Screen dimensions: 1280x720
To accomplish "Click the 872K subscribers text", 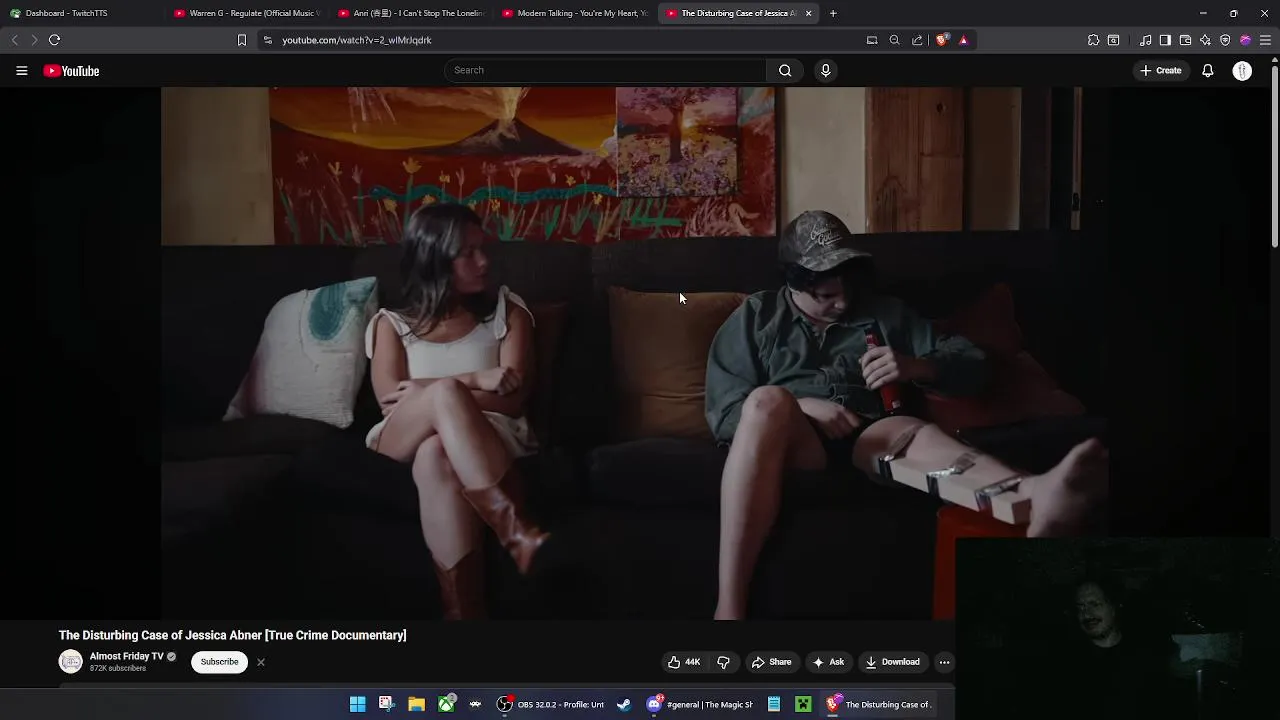I will pyautogui.click(x=118, y=668).
